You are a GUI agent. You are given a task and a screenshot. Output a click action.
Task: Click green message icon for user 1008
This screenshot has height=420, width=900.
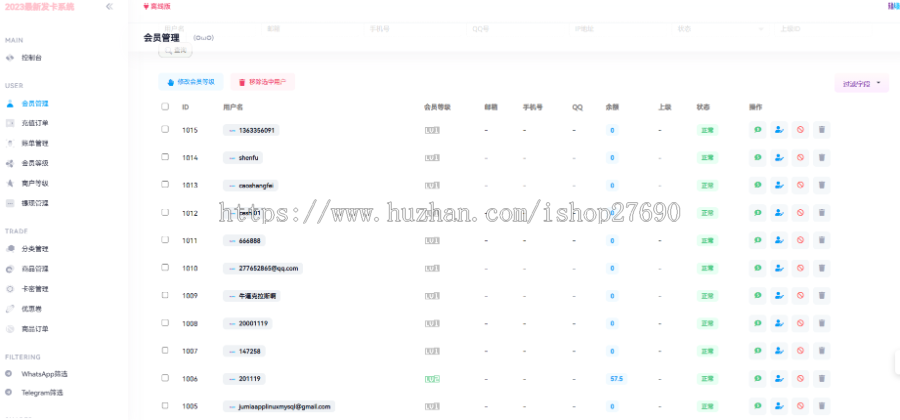[x=758, y=323]
